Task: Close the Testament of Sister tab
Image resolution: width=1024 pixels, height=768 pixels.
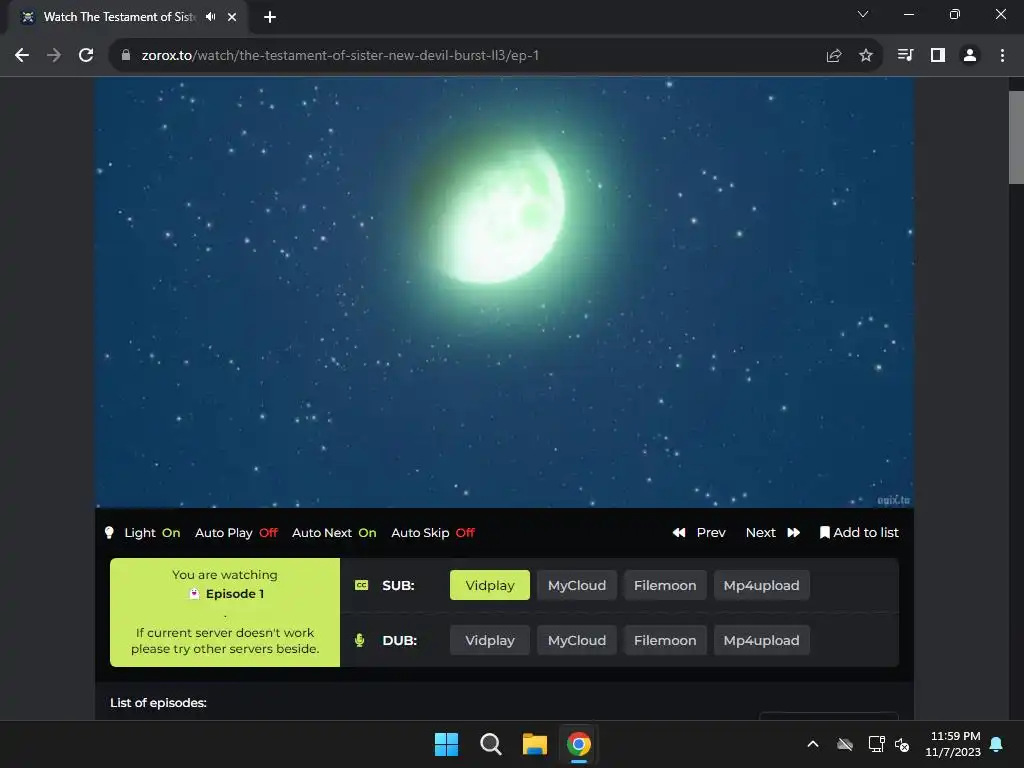Action: click(x=232, y=17)
